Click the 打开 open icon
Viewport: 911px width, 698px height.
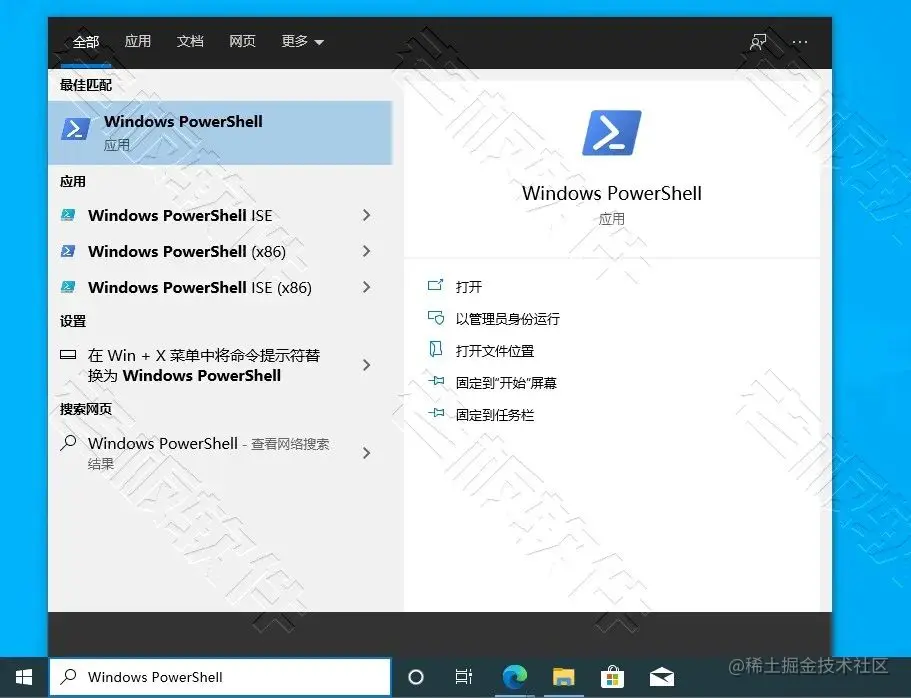(435, 285)
